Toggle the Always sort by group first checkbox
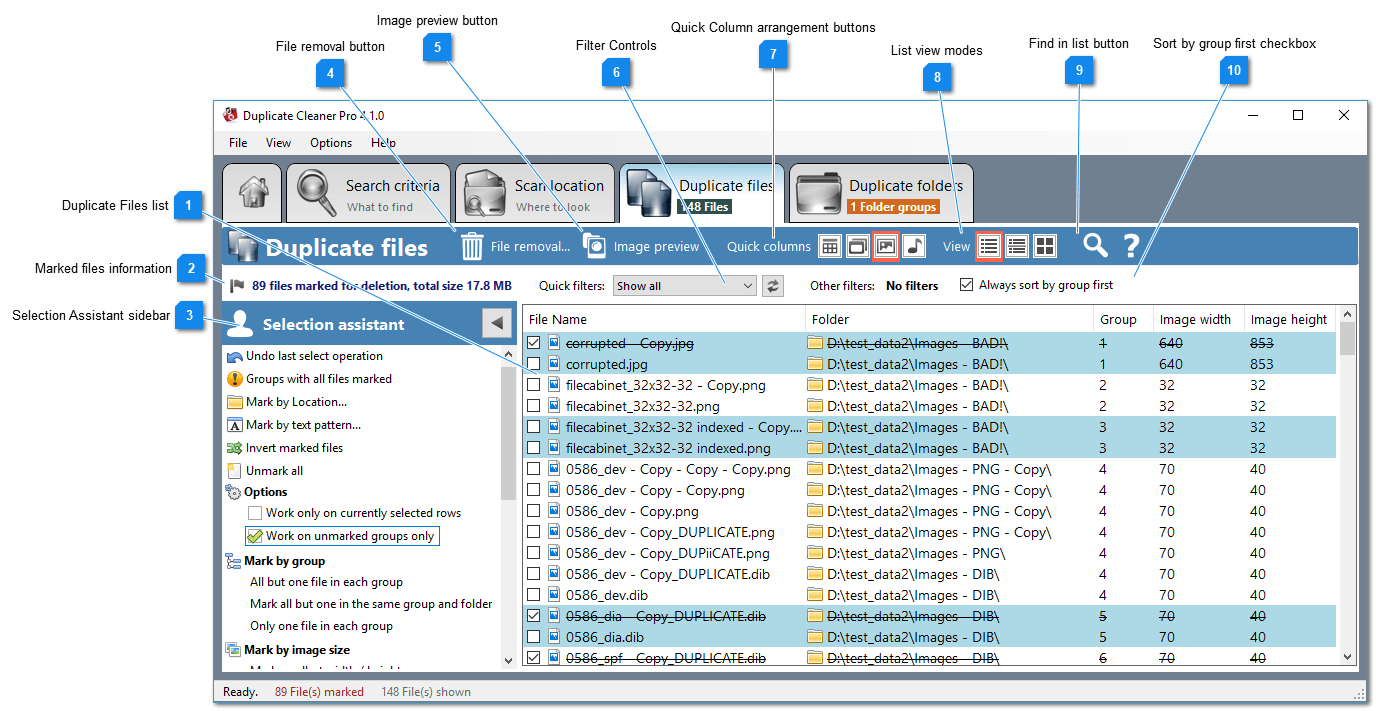Viewport: 1376px width, 711px height. (966, 284)
